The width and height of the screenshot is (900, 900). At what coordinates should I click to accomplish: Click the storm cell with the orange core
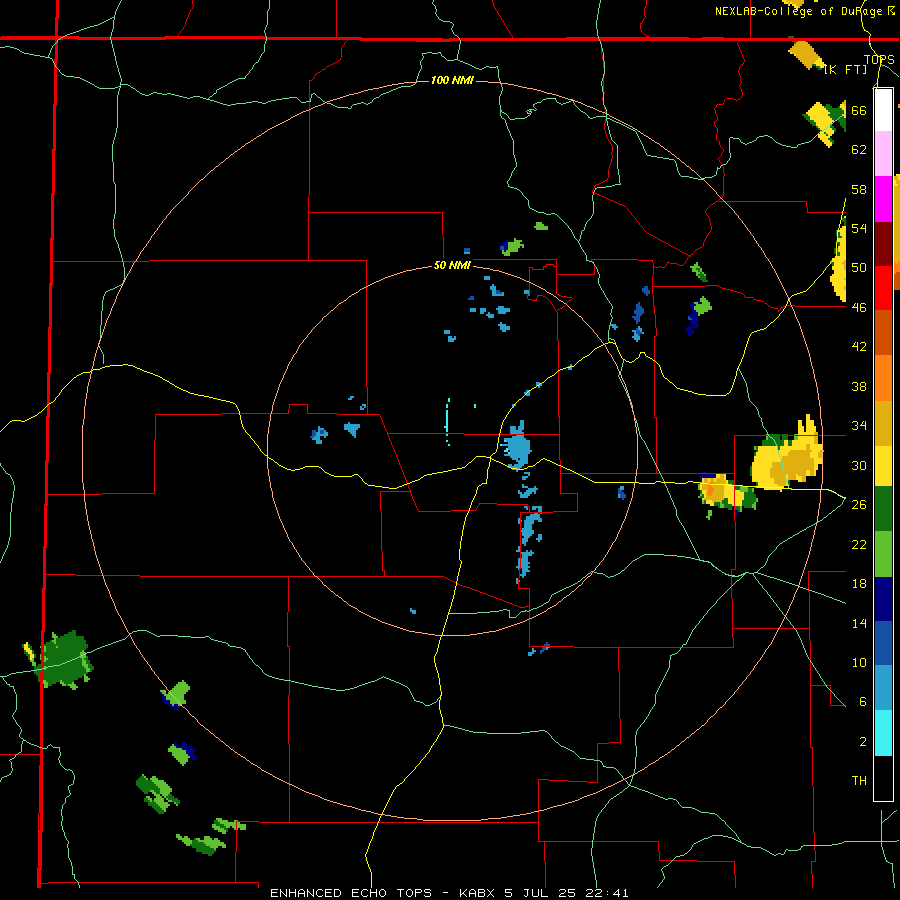726,494
